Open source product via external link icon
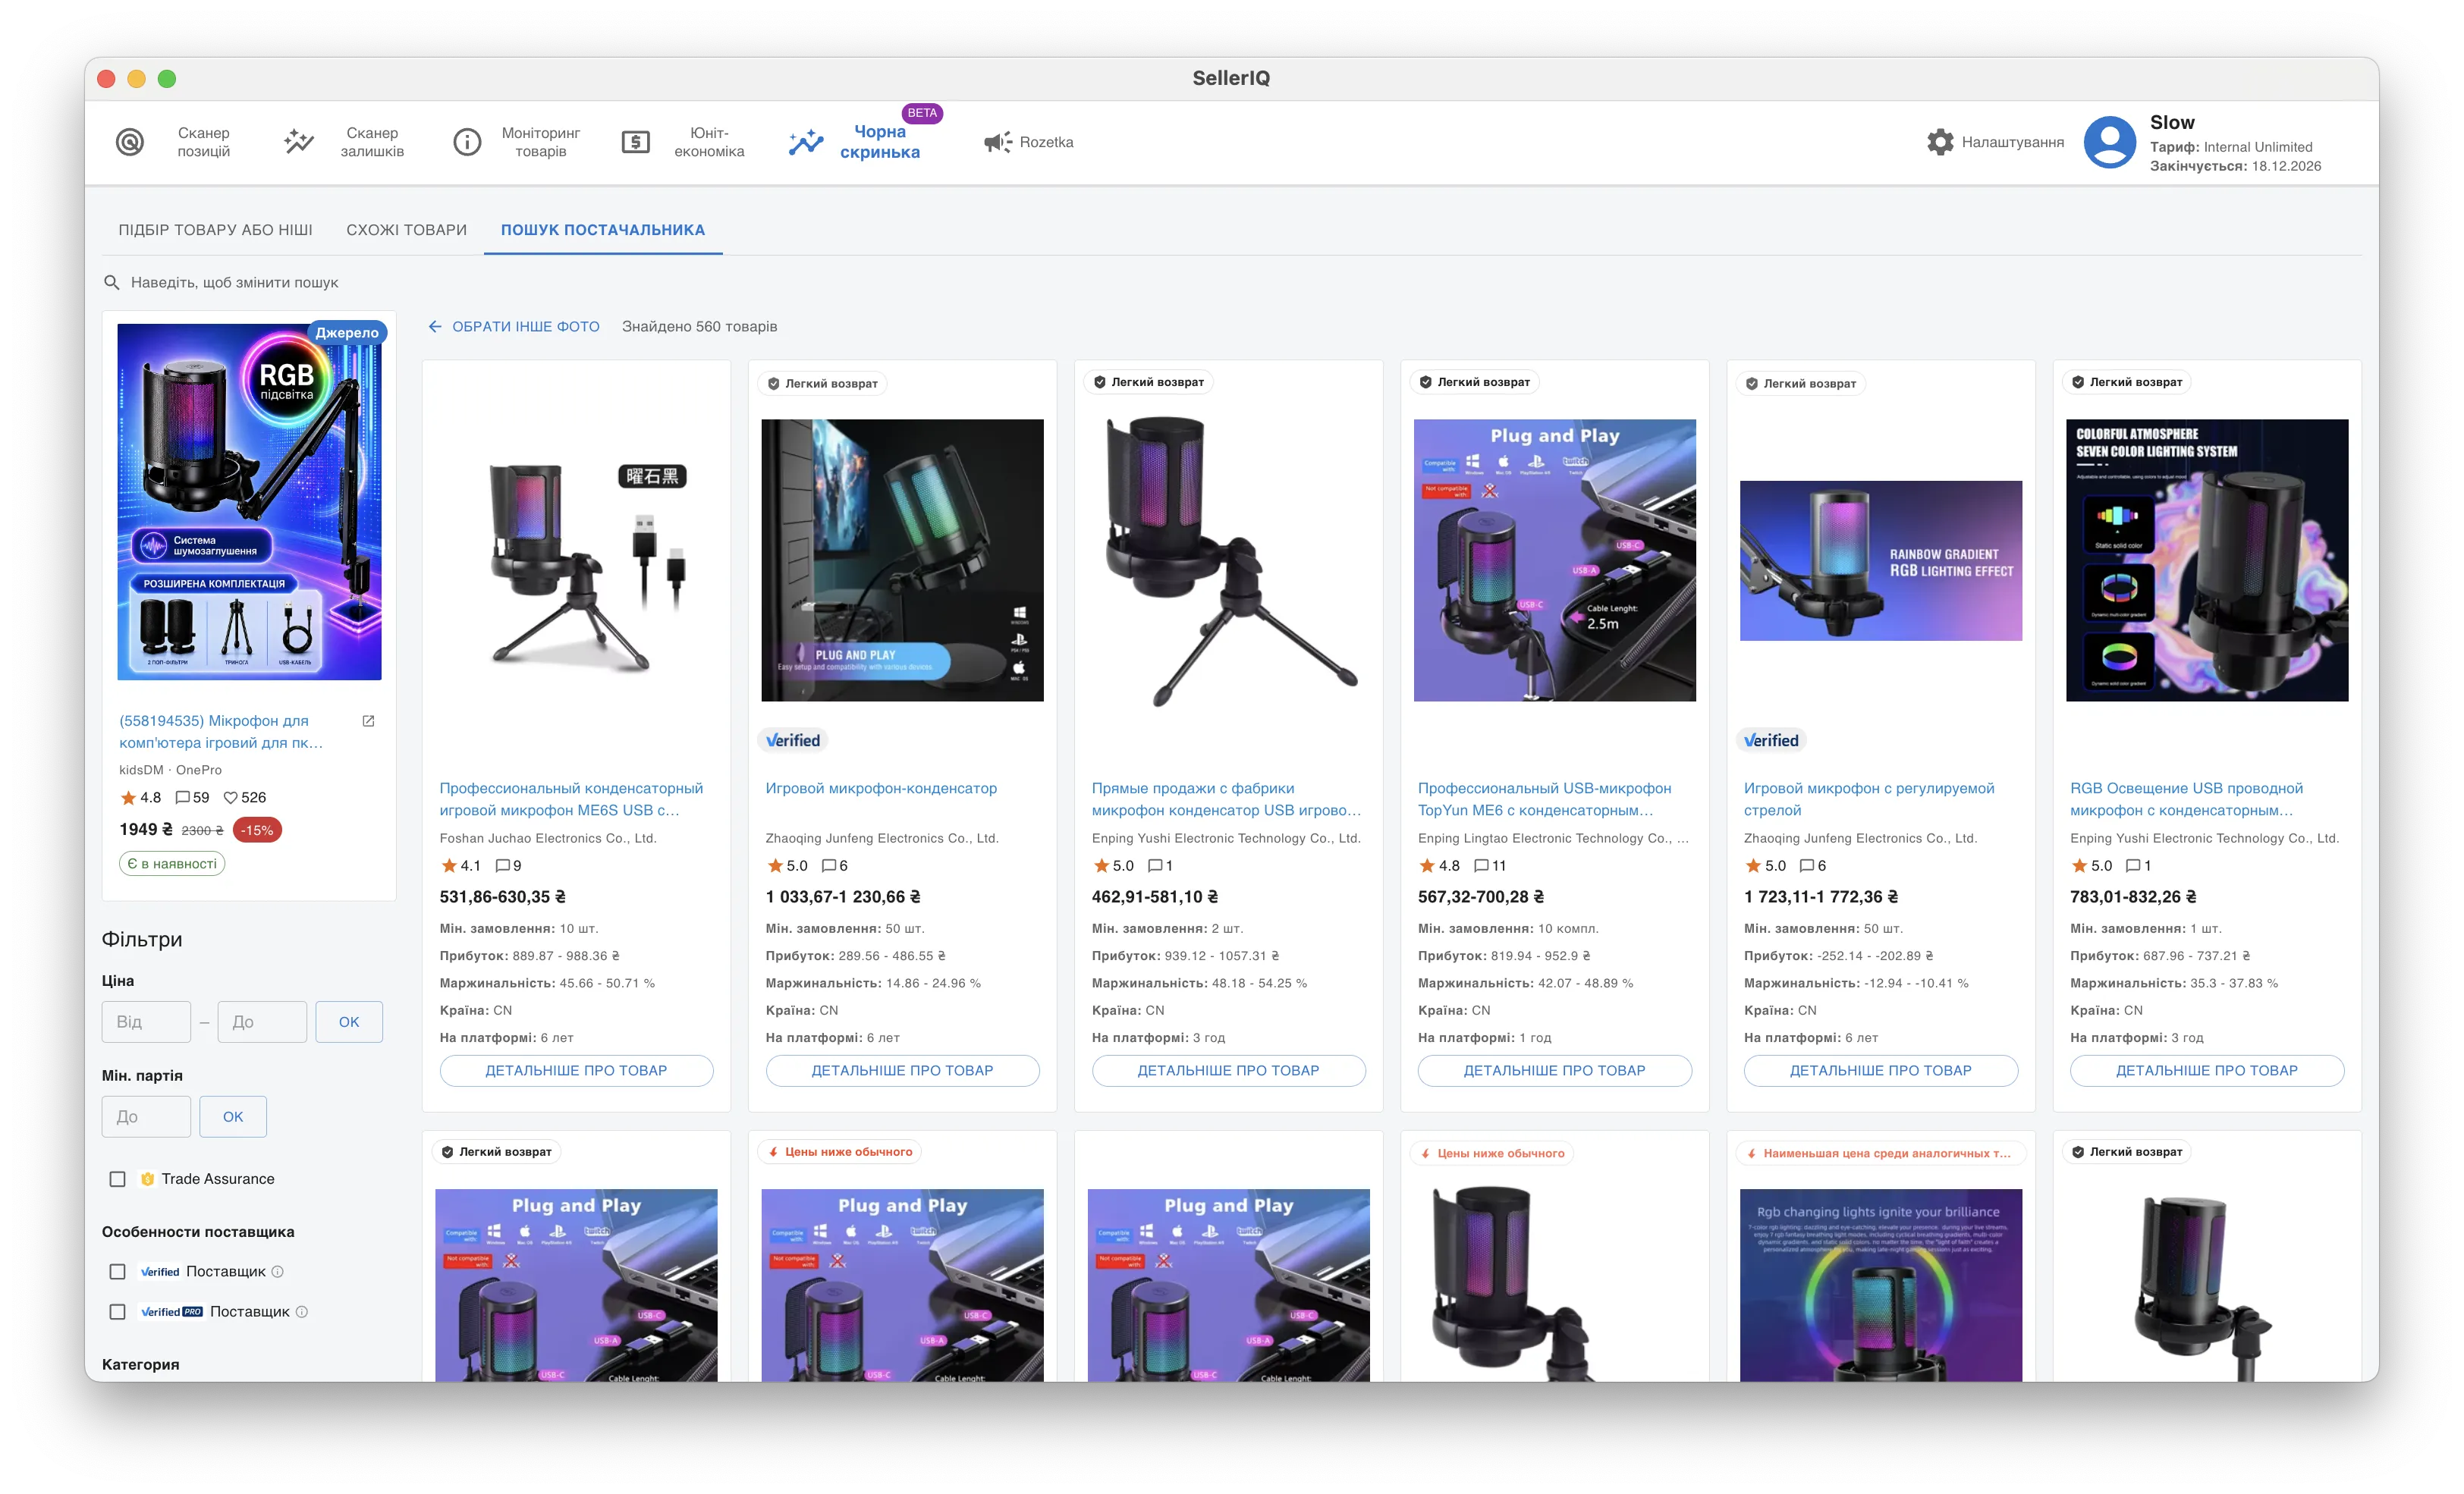This screenshot has height=1494, width=2464. 368,721
